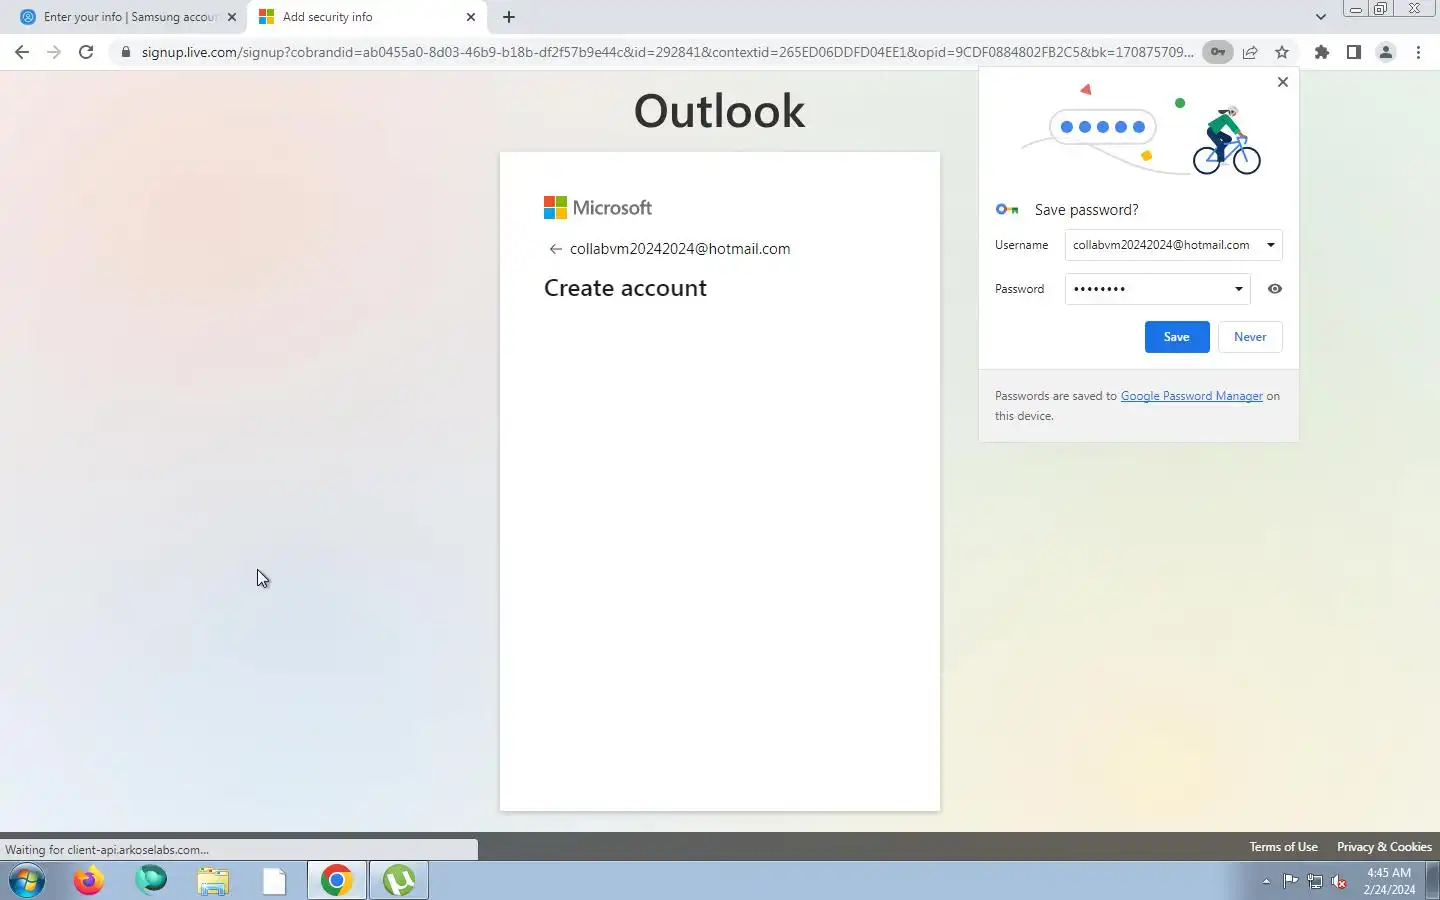Open the green globe browser taskbar icon
The image size is (1440, 900).
151,881
